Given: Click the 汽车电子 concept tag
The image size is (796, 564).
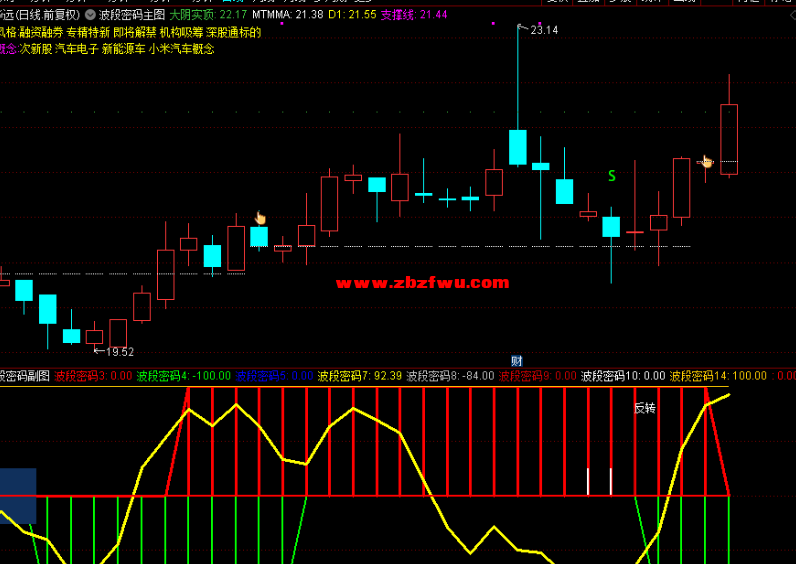Looking at the screenshot, I should pos(77,49).
